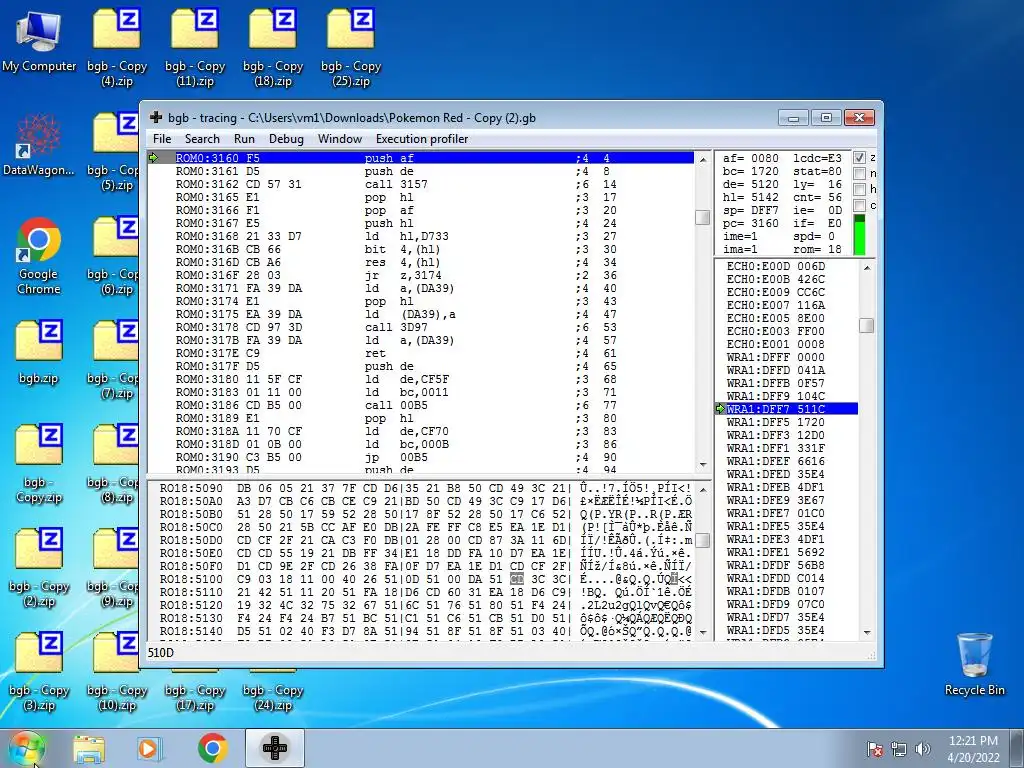Click the stack pane scroll up arrow
Image resolution: width=1024 pixels, height=768 pixels.
pos(867,267)
